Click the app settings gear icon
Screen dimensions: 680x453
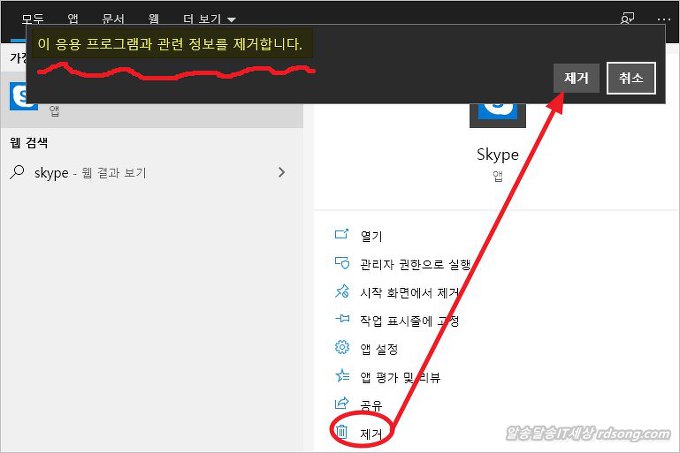[x=342, y=347]
